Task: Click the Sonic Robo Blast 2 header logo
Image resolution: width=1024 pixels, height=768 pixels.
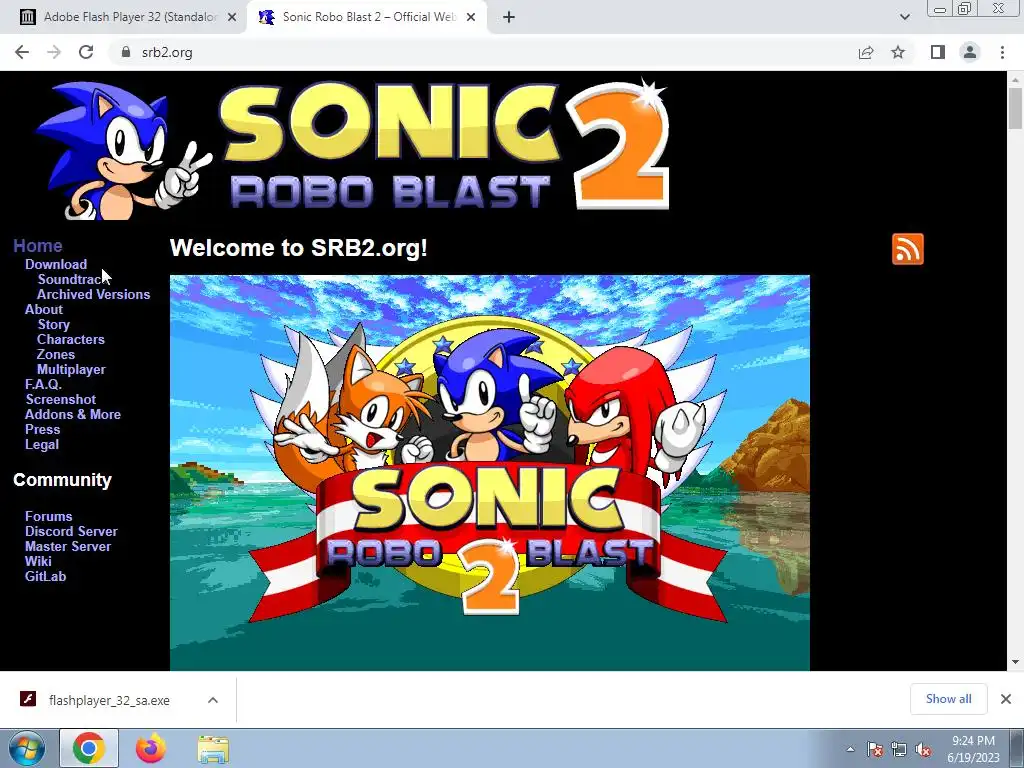Action: point(444,145)
